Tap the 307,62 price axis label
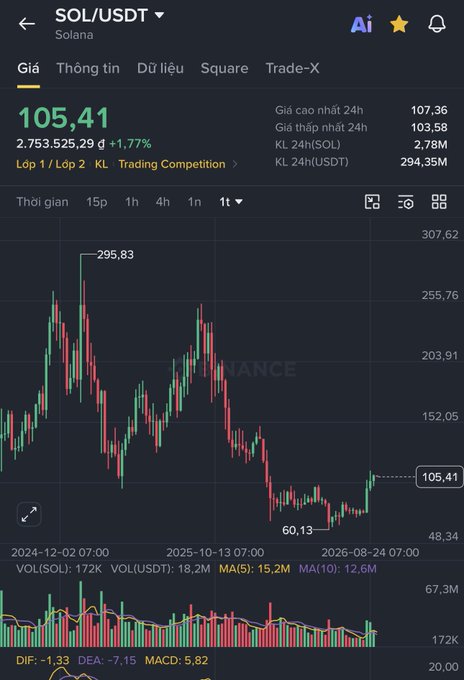 point(440,235)
